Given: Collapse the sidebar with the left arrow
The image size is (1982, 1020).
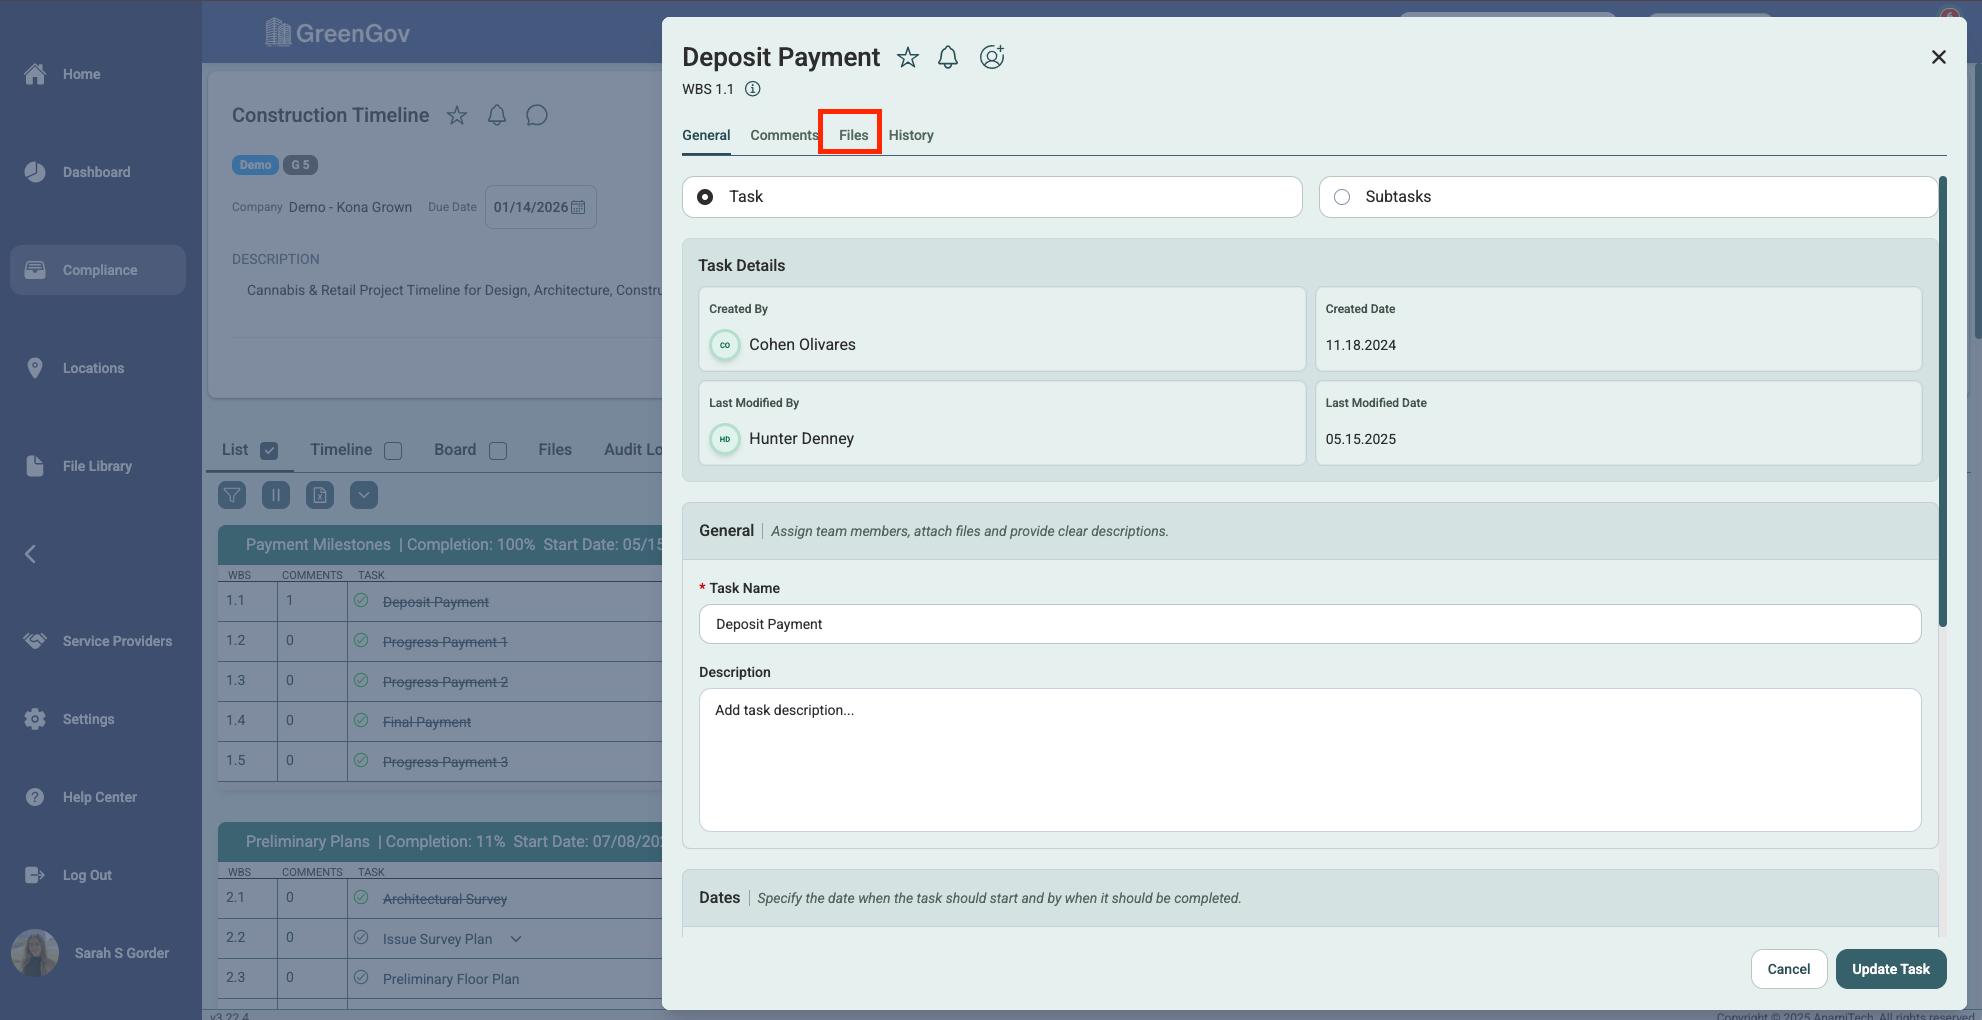Looking at the screenshot, I should [x=31, y=554].
